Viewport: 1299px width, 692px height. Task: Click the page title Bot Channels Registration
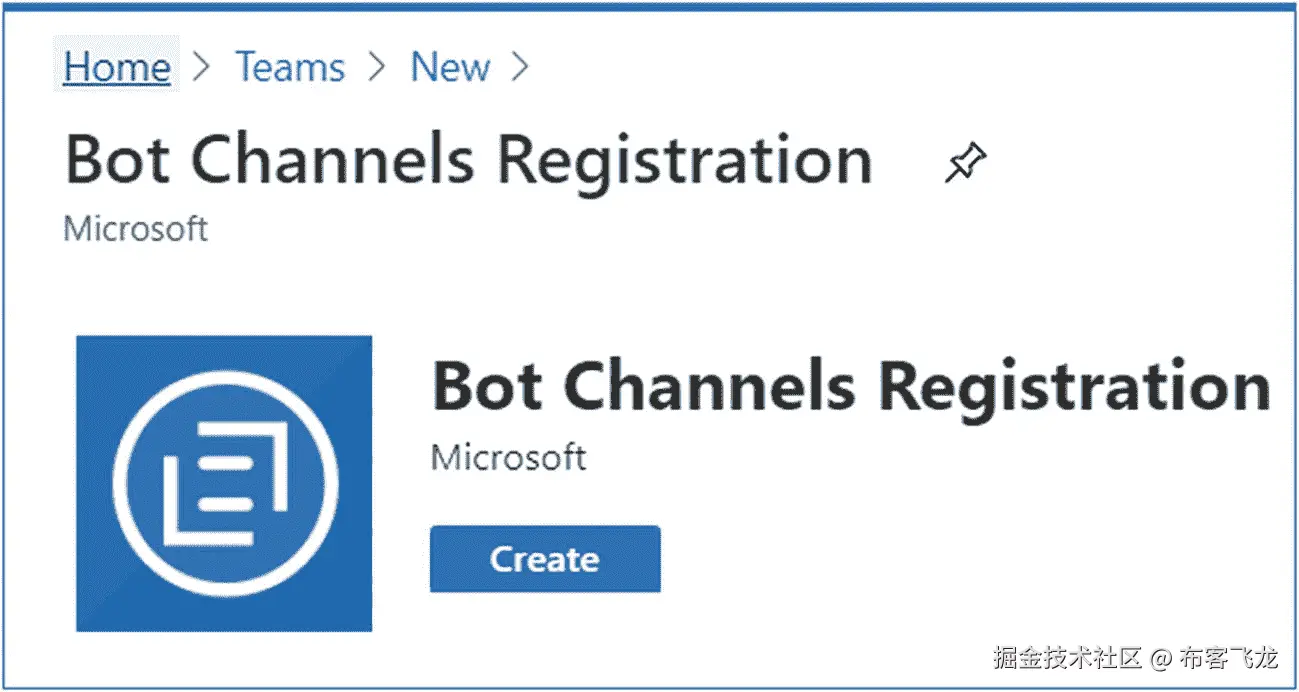point(468,160)
